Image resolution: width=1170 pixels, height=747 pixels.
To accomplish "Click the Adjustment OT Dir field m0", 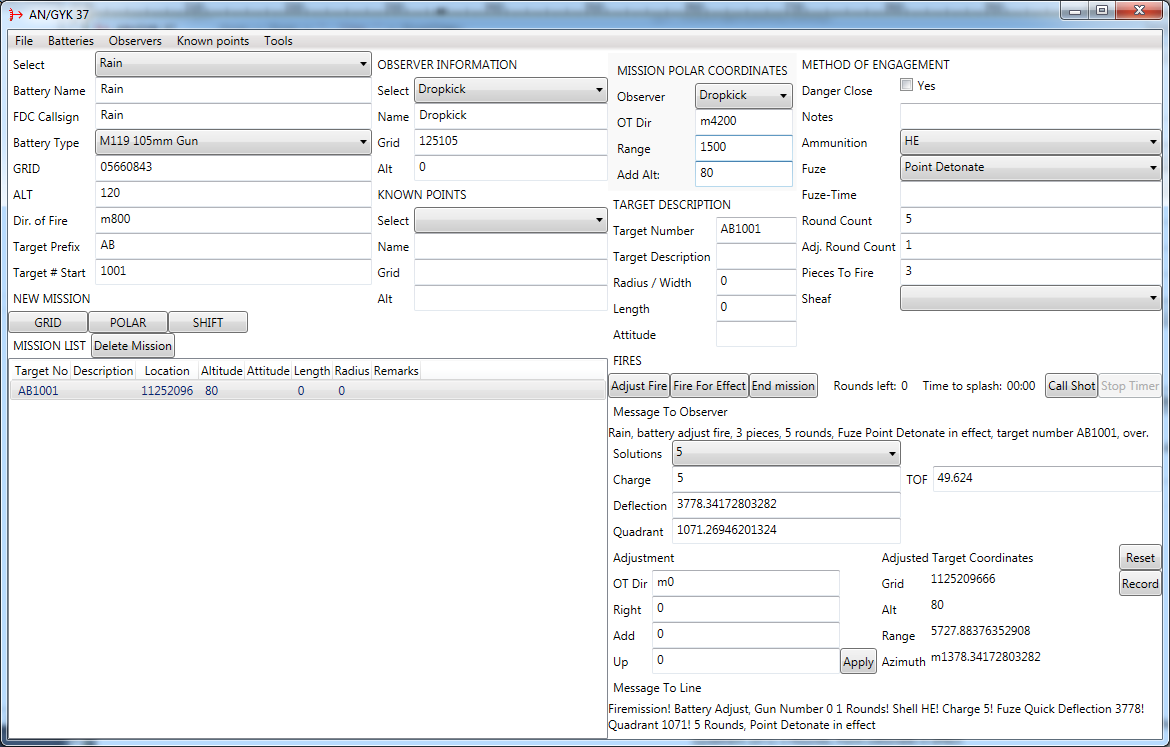I will (x=745, y=584).
